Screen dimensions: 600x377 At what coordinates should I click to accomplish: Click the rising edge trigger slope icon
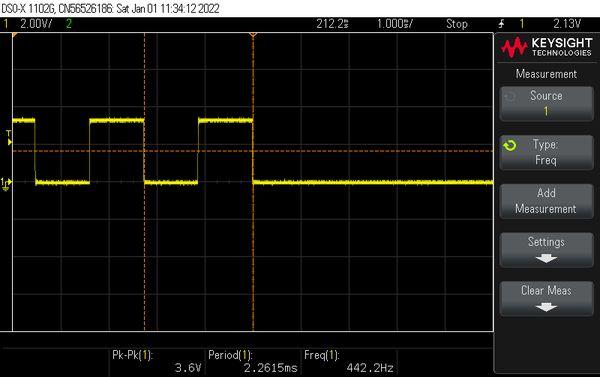click(x=501, y=24)
